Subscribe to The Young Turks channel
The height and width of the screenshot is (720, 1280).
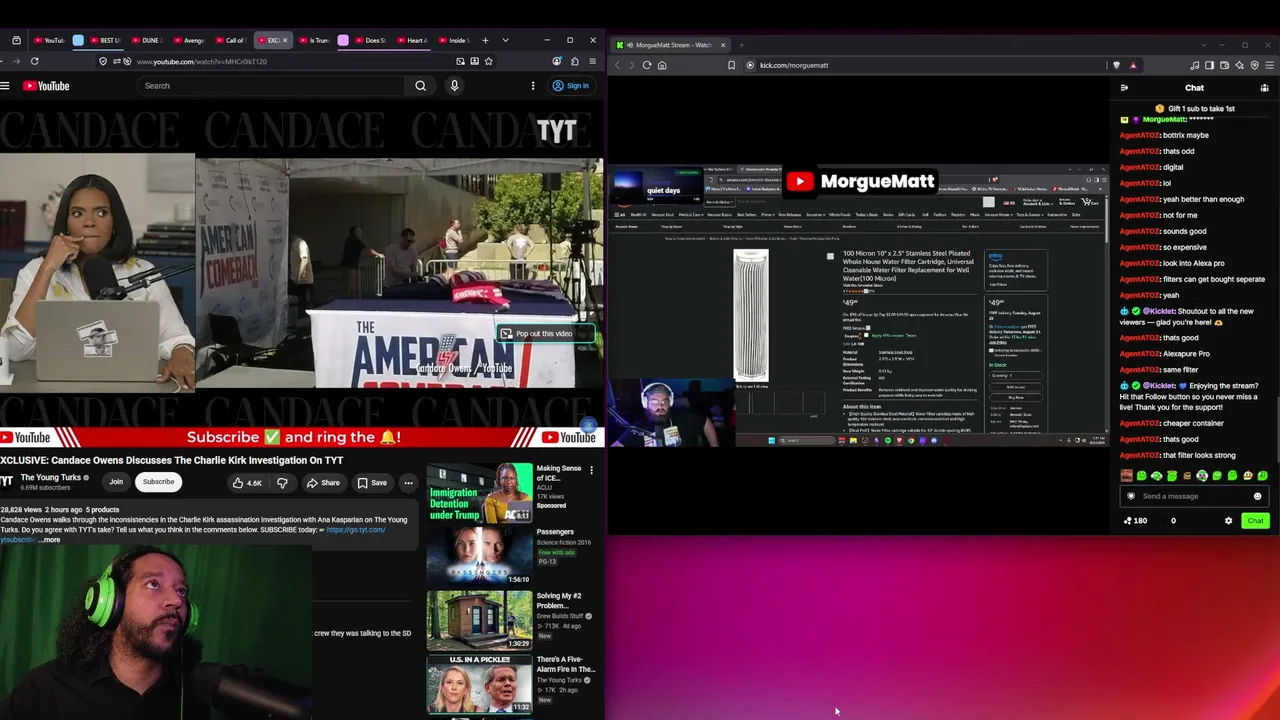click(x=158, y=482)
